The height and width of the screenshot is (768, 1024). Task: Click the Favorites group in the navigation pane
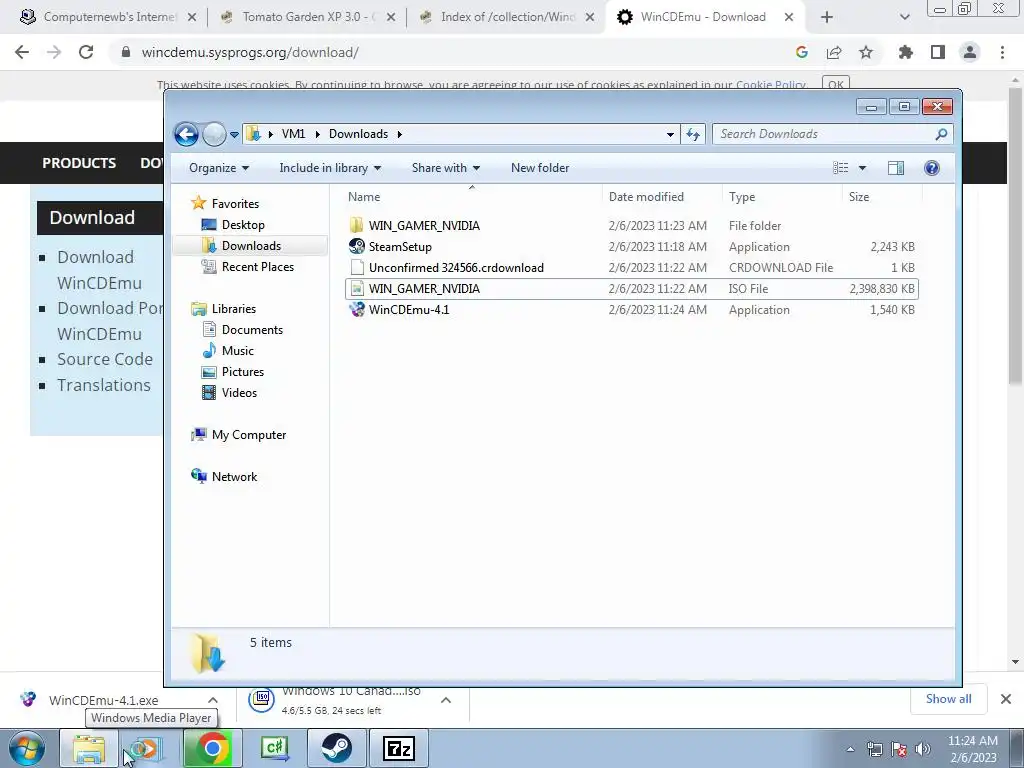pyautogui.click(x=225, y=204)
